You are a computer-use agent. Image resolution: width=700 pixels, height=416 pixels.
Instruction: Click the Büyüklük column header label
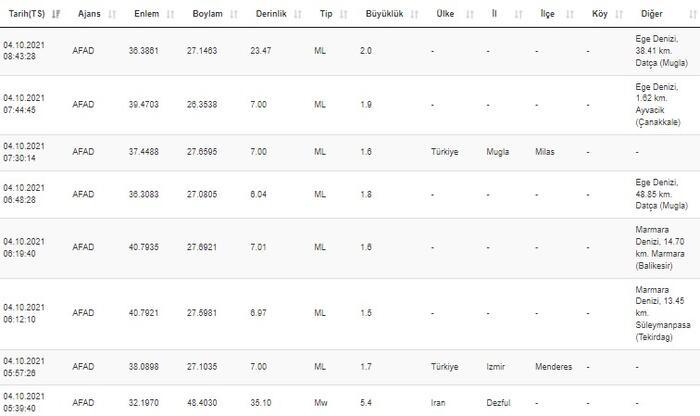[384, 14]
